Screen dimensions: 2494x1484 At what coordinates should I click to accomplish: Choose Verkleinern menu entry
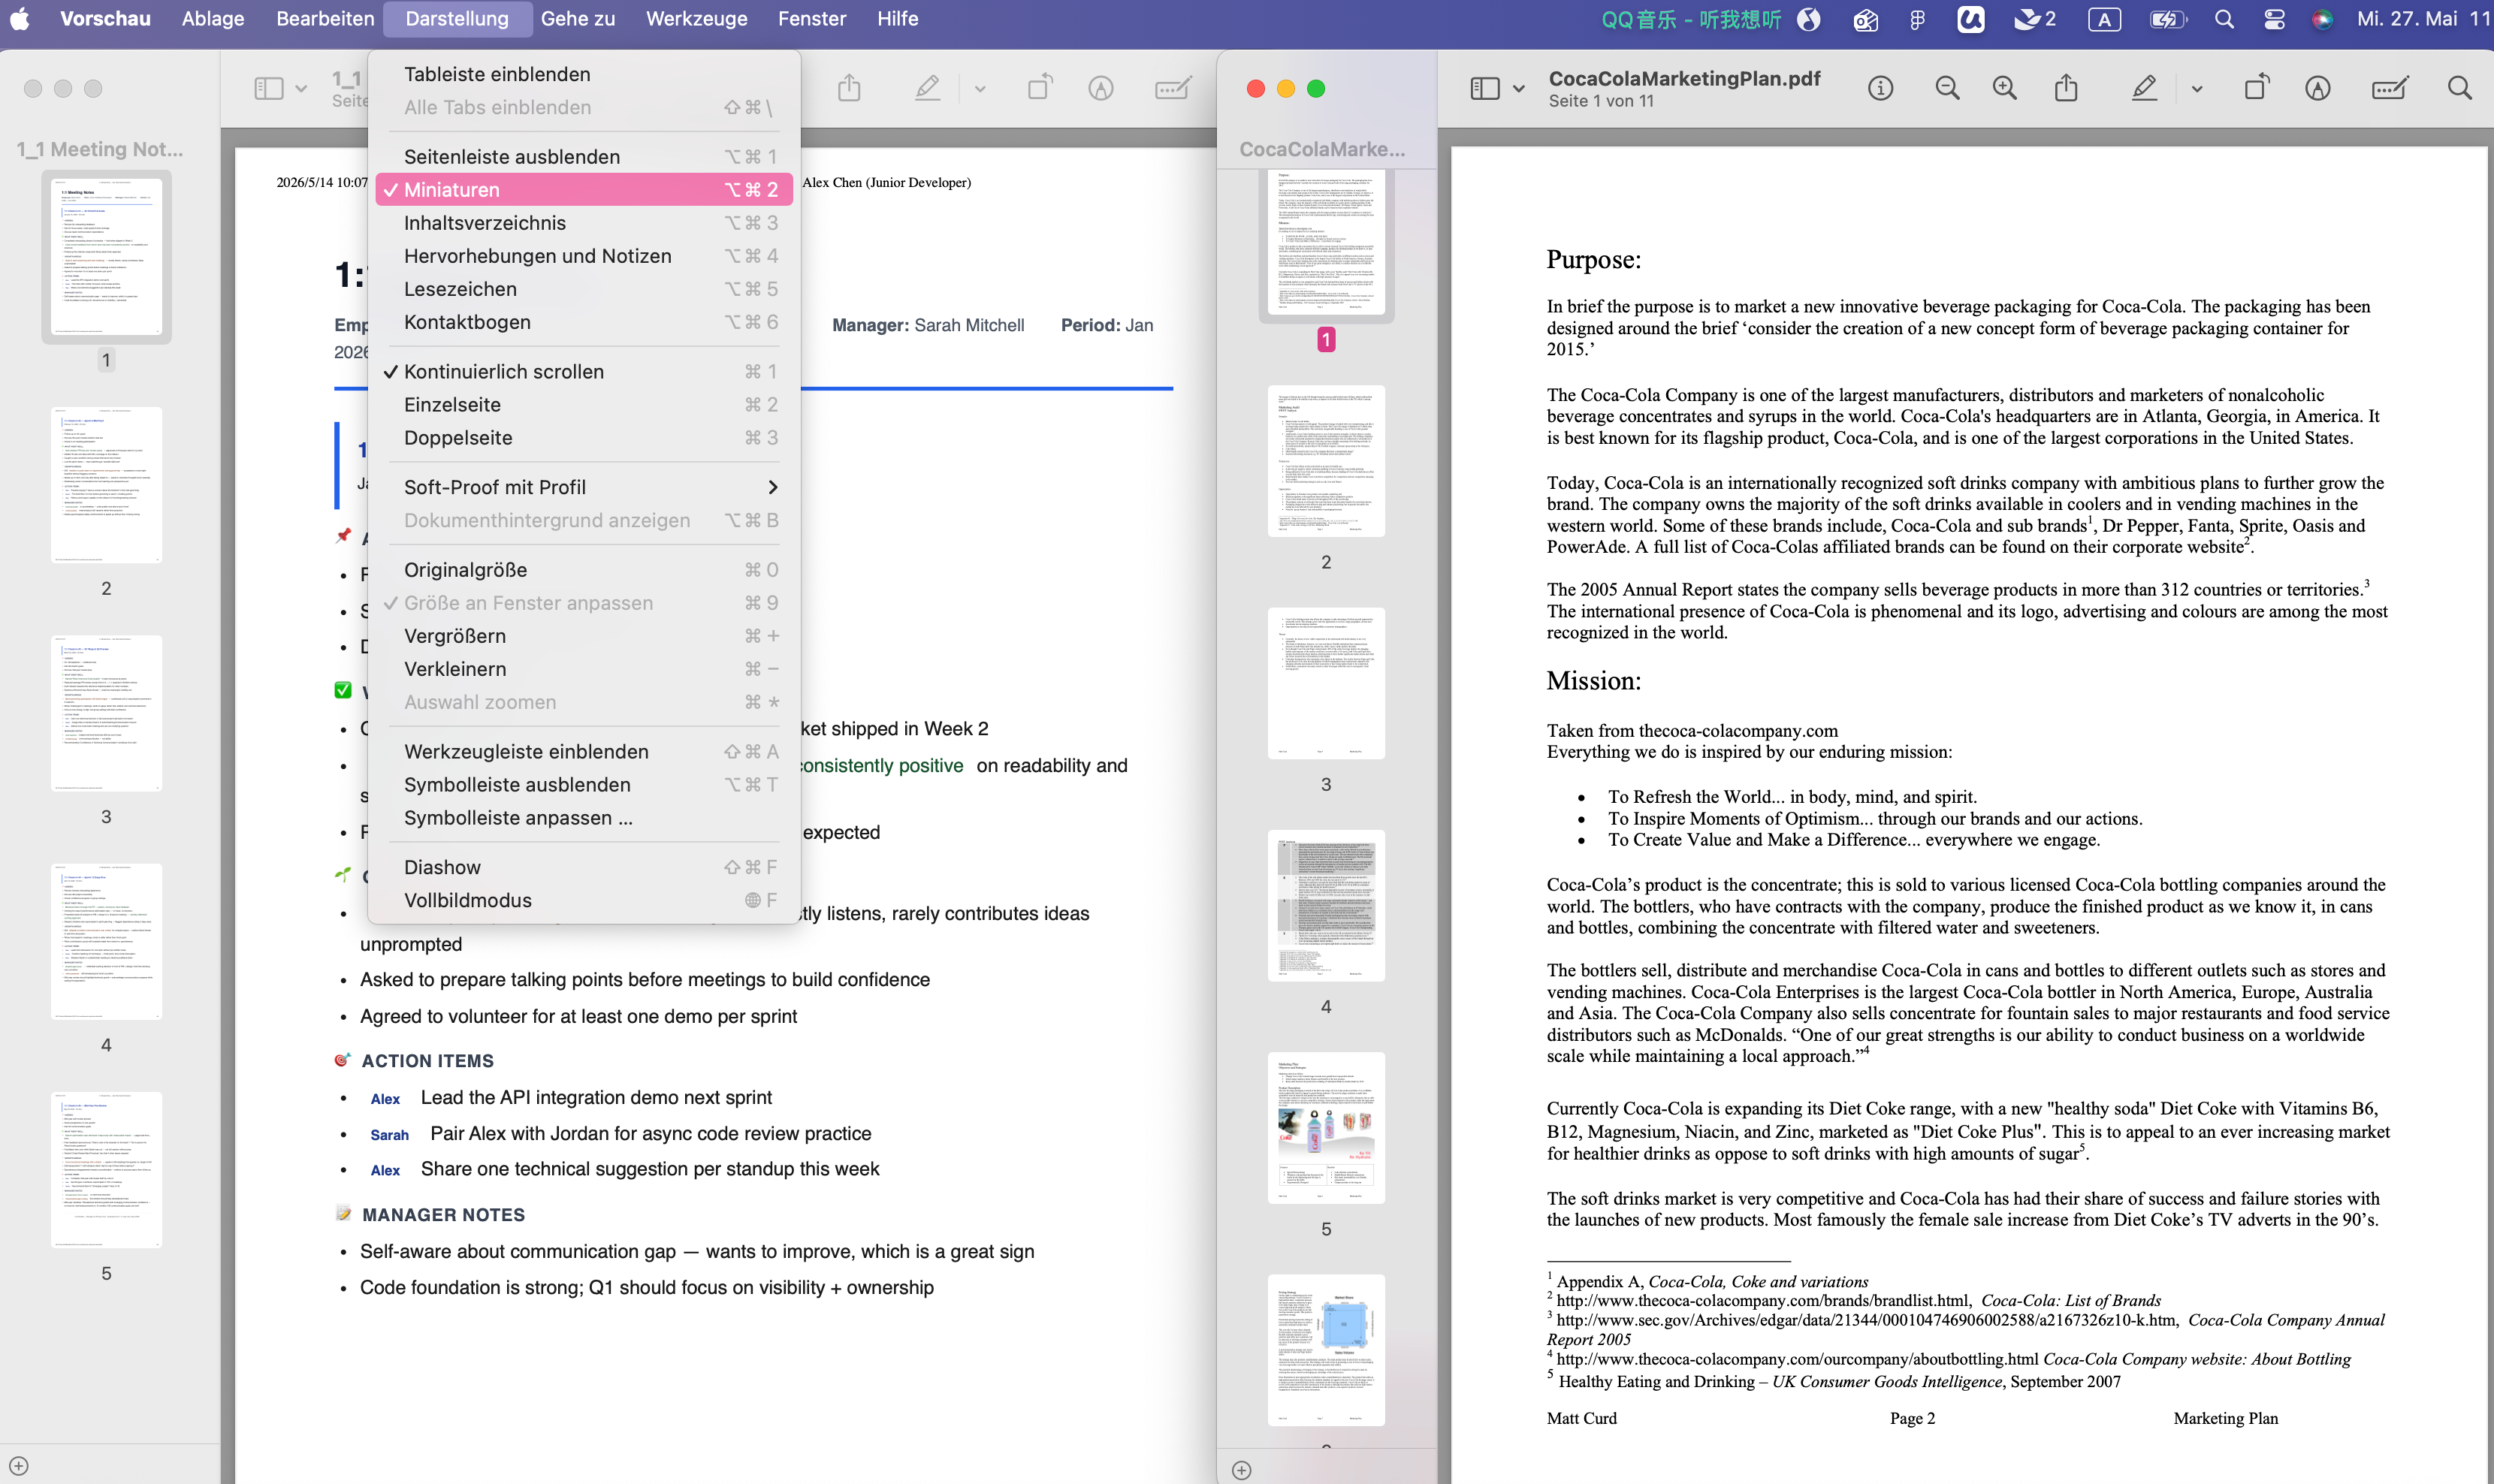584,669
